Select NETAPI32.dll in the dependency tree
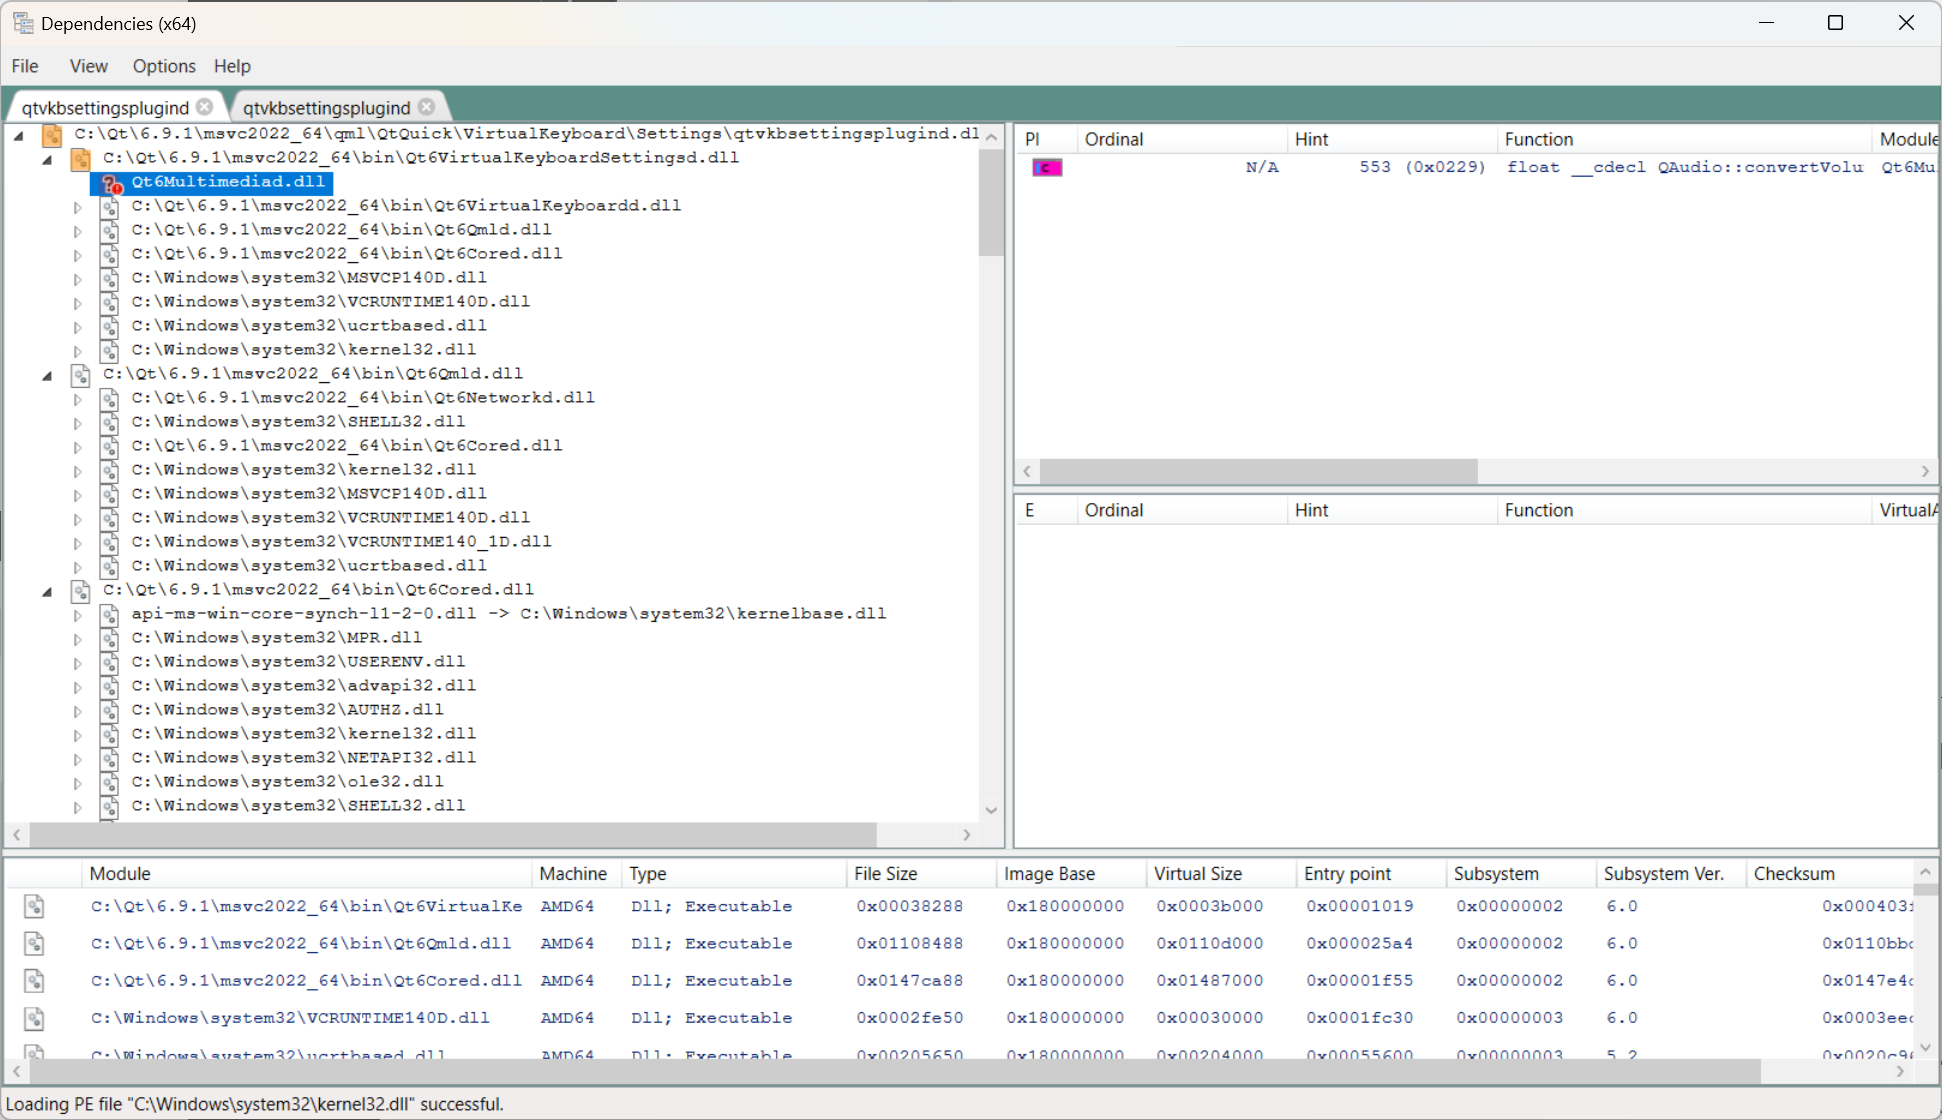The height and width of the screenshot is (1120, 1942). tap(302, 757)
